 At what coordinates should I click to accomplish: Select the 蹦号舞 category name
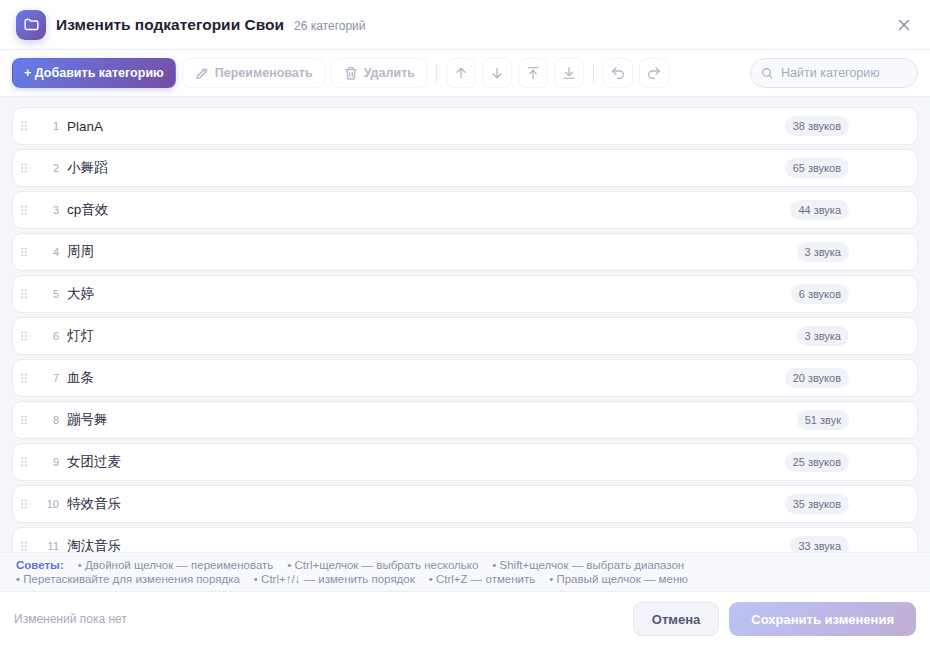(x=87, y=420)
